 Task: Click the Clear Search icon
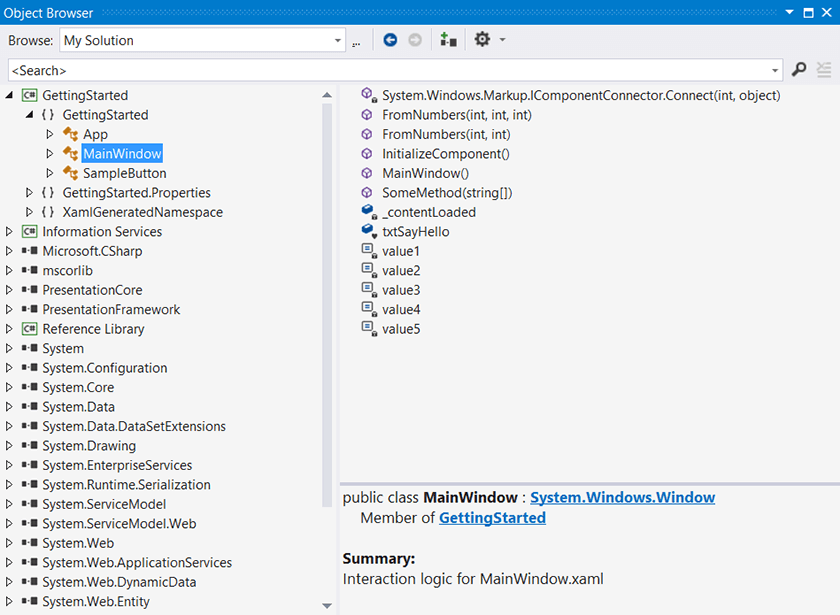824,70
